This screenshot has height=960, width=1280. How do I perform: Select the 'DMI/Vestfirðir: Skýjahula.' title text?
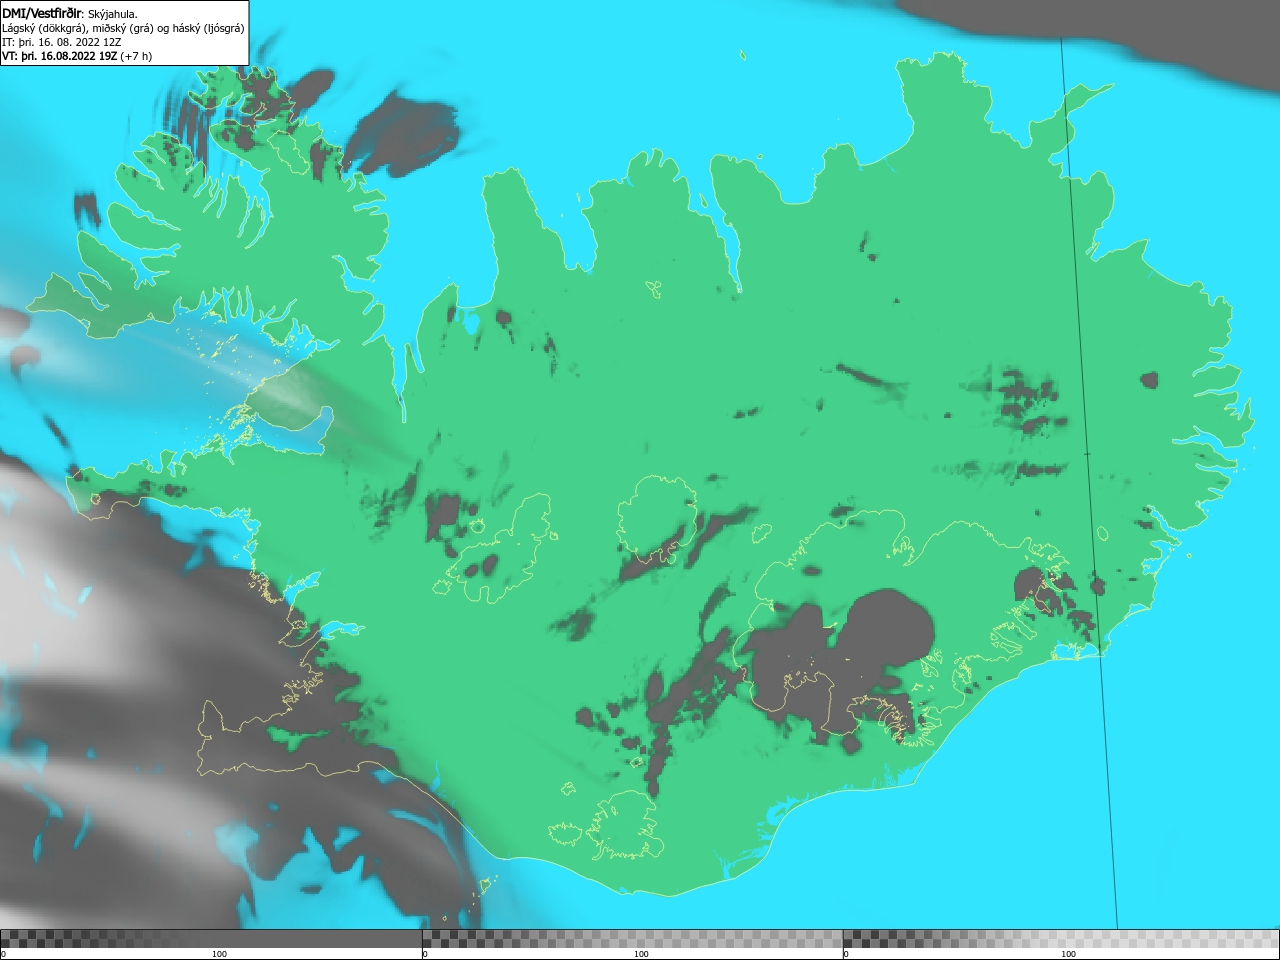point(70,13)
